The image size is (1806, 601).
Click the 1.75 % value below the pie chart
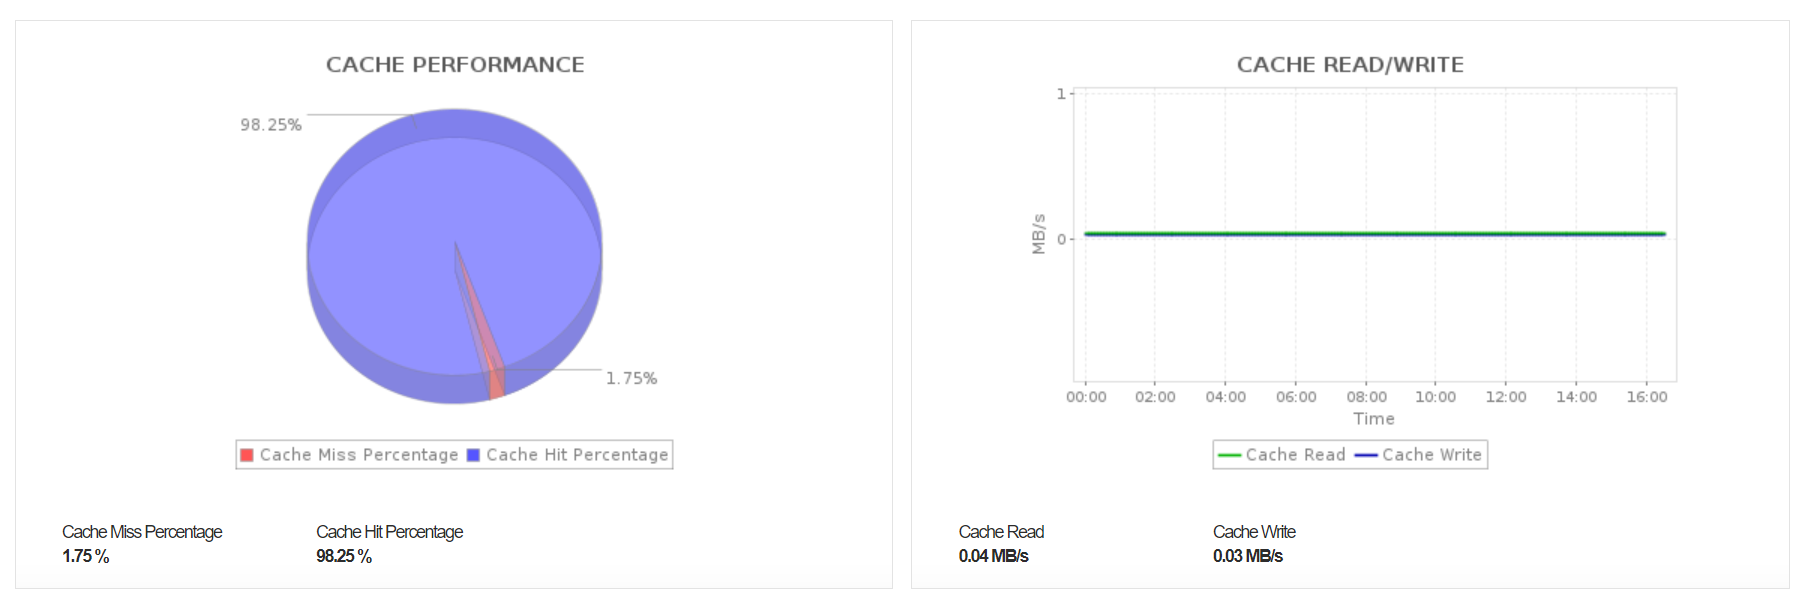(86, 556)
